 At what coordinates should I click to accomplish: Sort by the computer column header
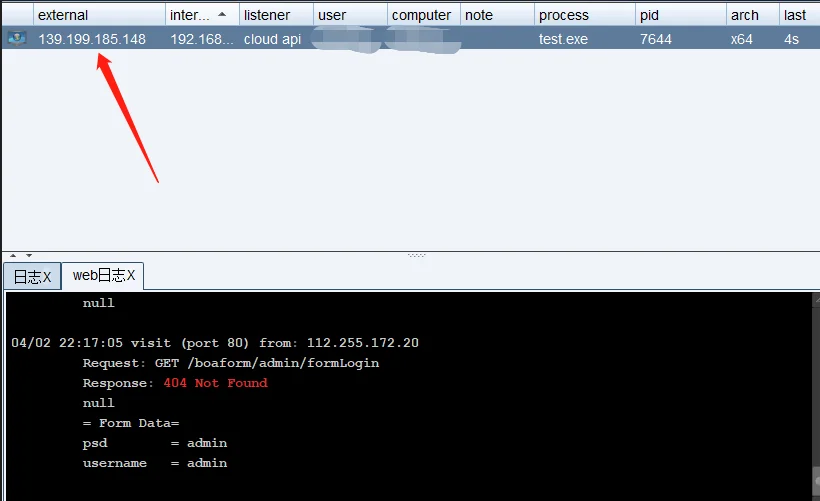click(424, 15)
